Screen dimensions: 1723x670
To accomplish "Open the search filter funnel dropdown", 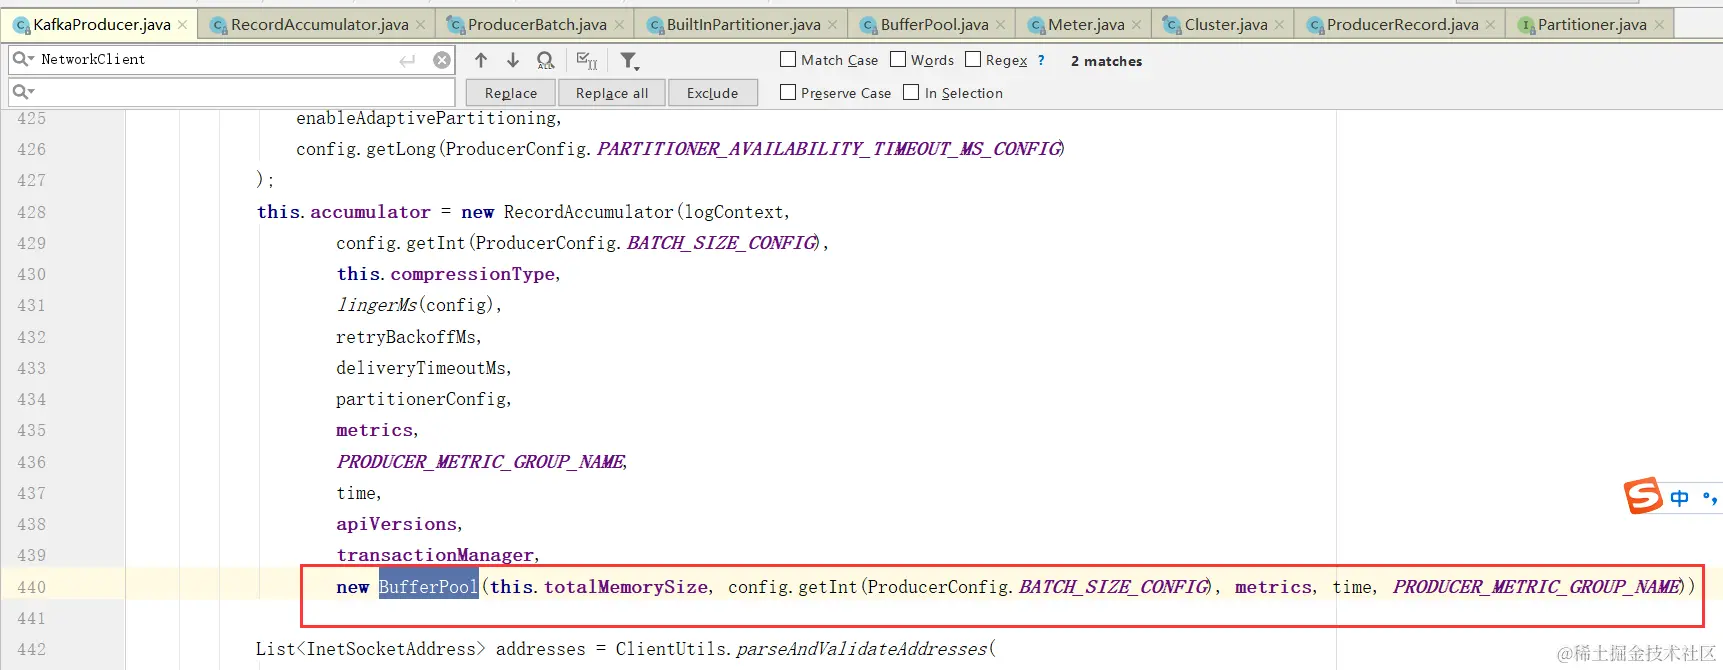I will tap(629, 61).
